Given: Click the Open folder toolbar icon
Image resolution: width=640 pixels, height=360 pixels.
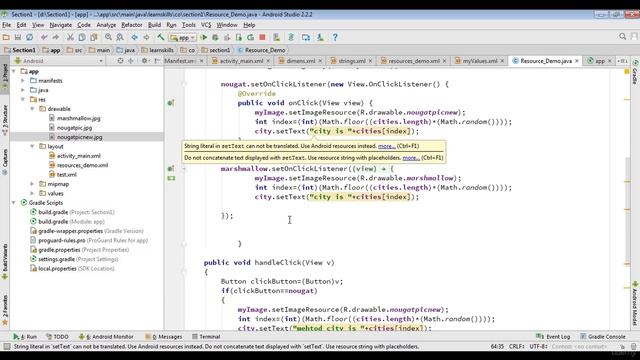Looking at the screenshot, I should tap(6, 37).
